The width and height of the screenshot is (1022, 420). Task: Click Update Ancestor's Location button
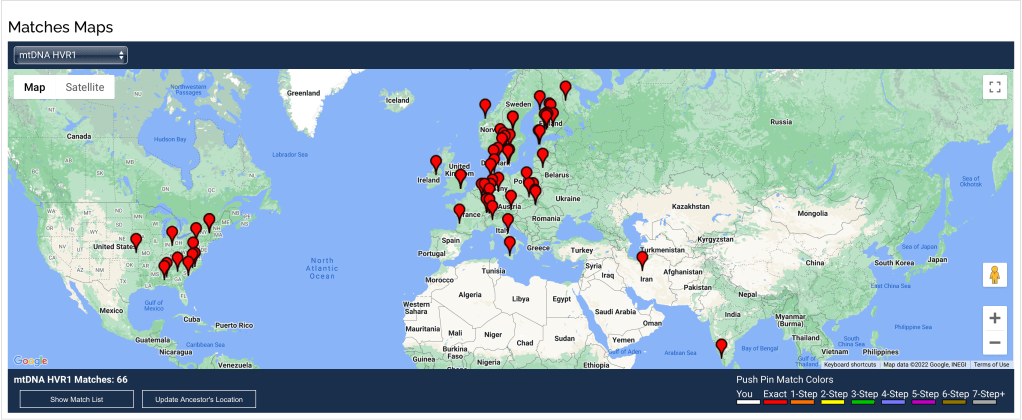(x=199, y=399)
